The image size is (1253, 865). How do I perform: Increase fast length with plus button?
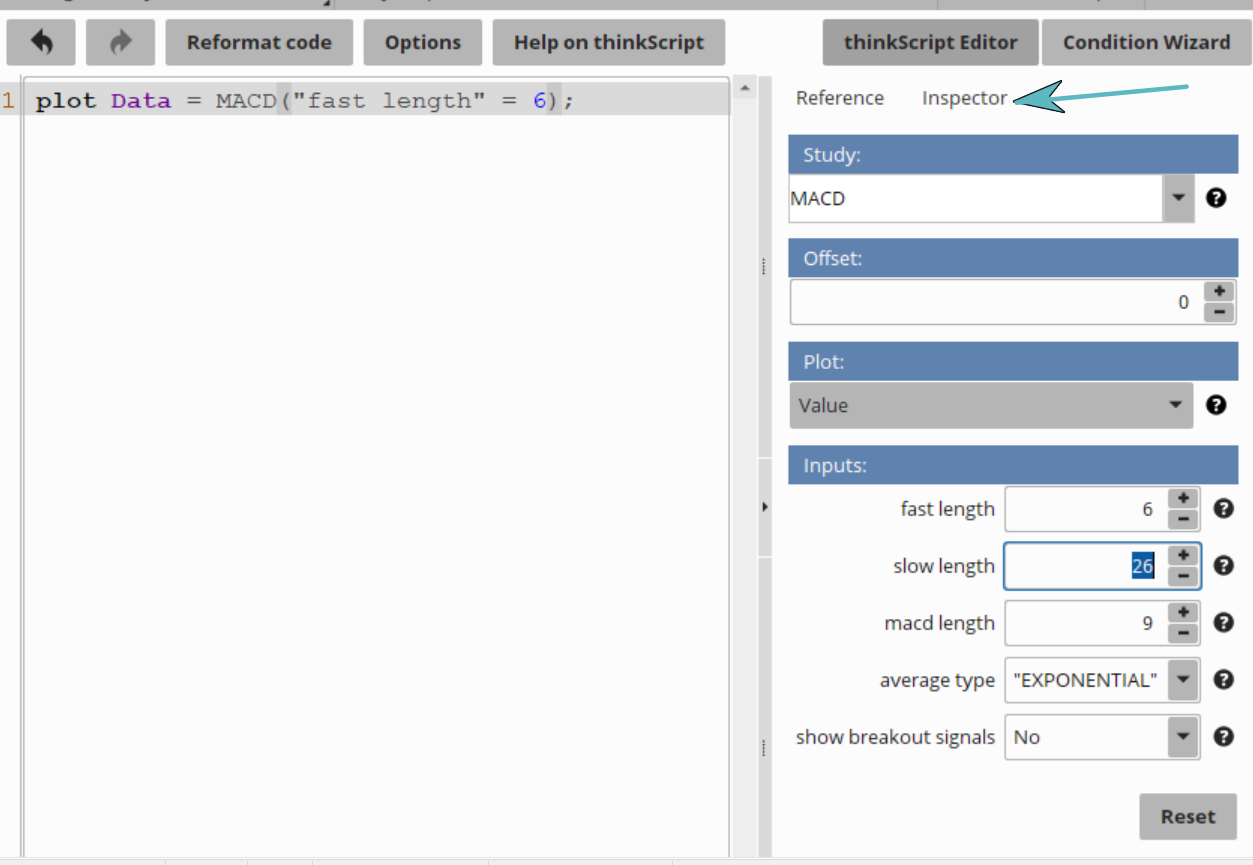tap(1183, 499)
